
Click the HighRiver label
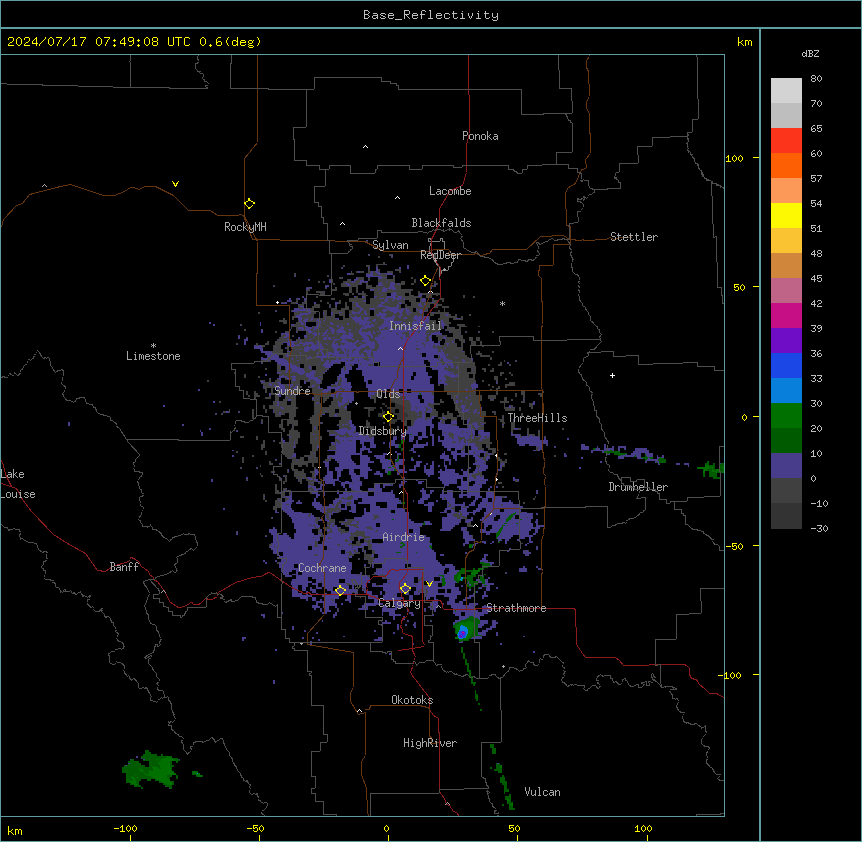[x=430, y=743]
